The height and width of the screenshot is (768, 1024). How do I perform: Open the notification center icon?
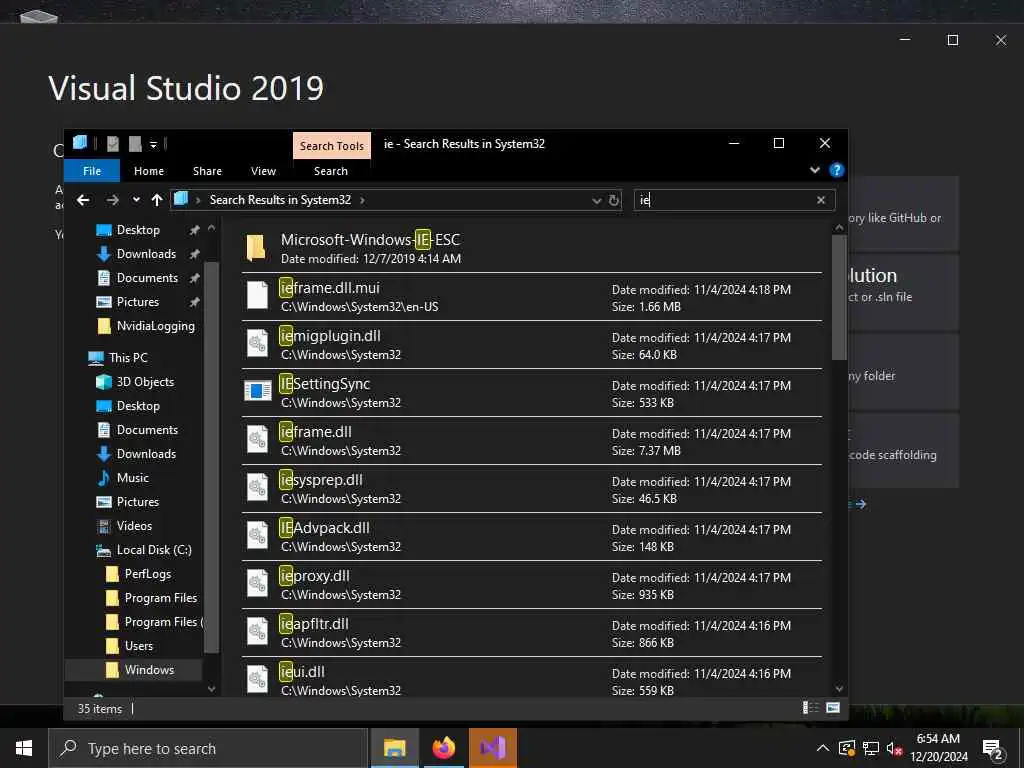click(993, 749)
